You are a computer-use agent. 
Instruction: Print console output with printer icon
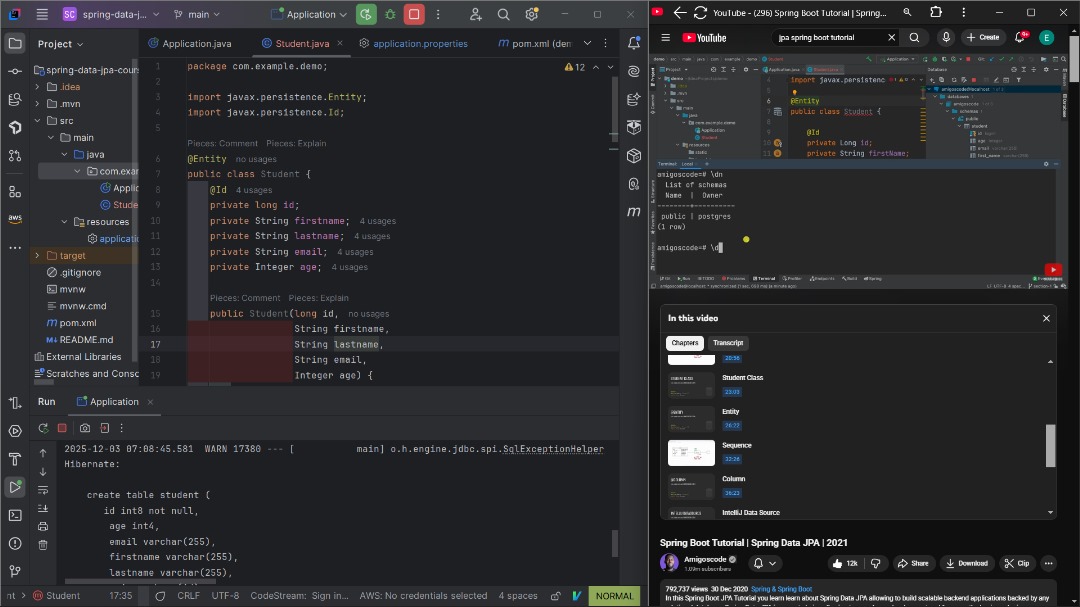(43, 526)
